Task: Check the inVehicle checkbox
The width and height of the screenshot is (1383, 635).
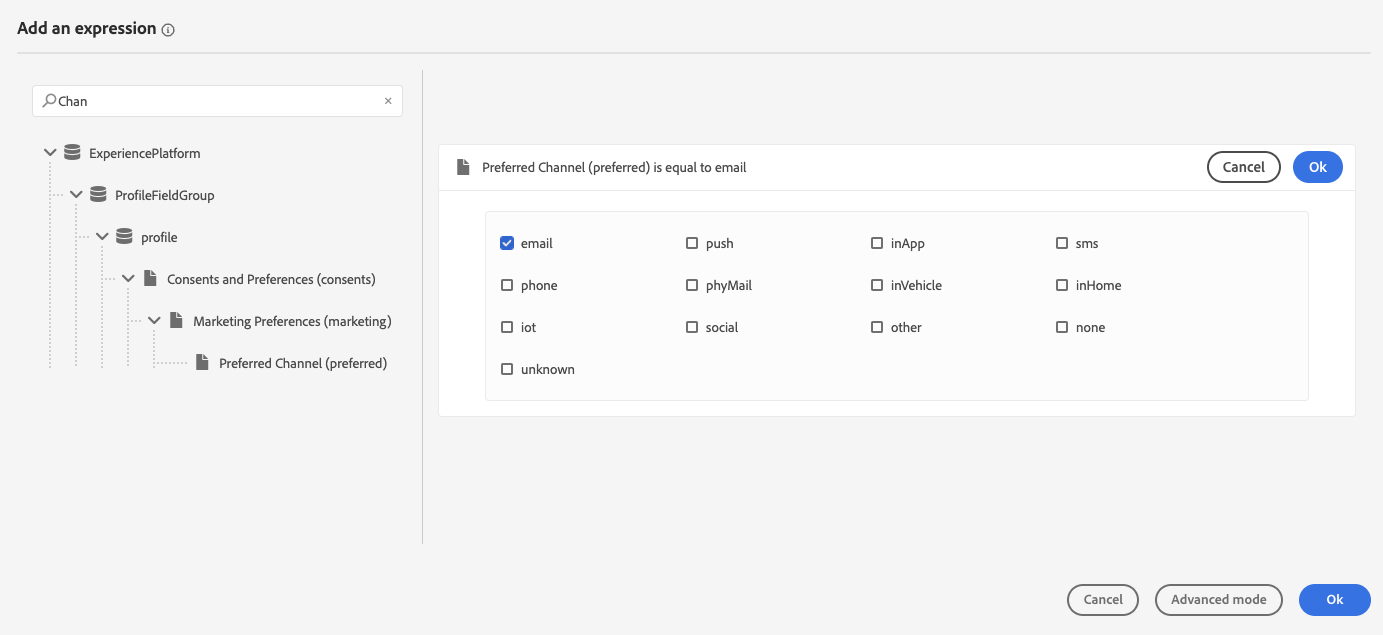Action: coord(877,285)
